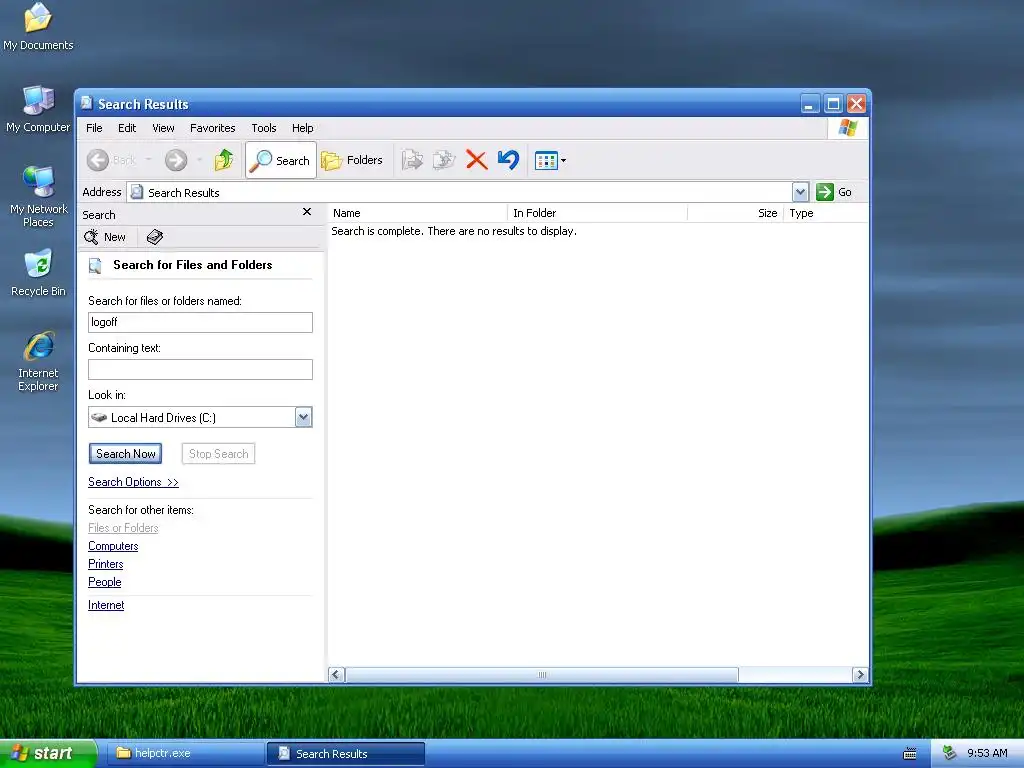Screen dimensions: 1024x768
Task: Sort results by Type column
Action: point(825,213)
